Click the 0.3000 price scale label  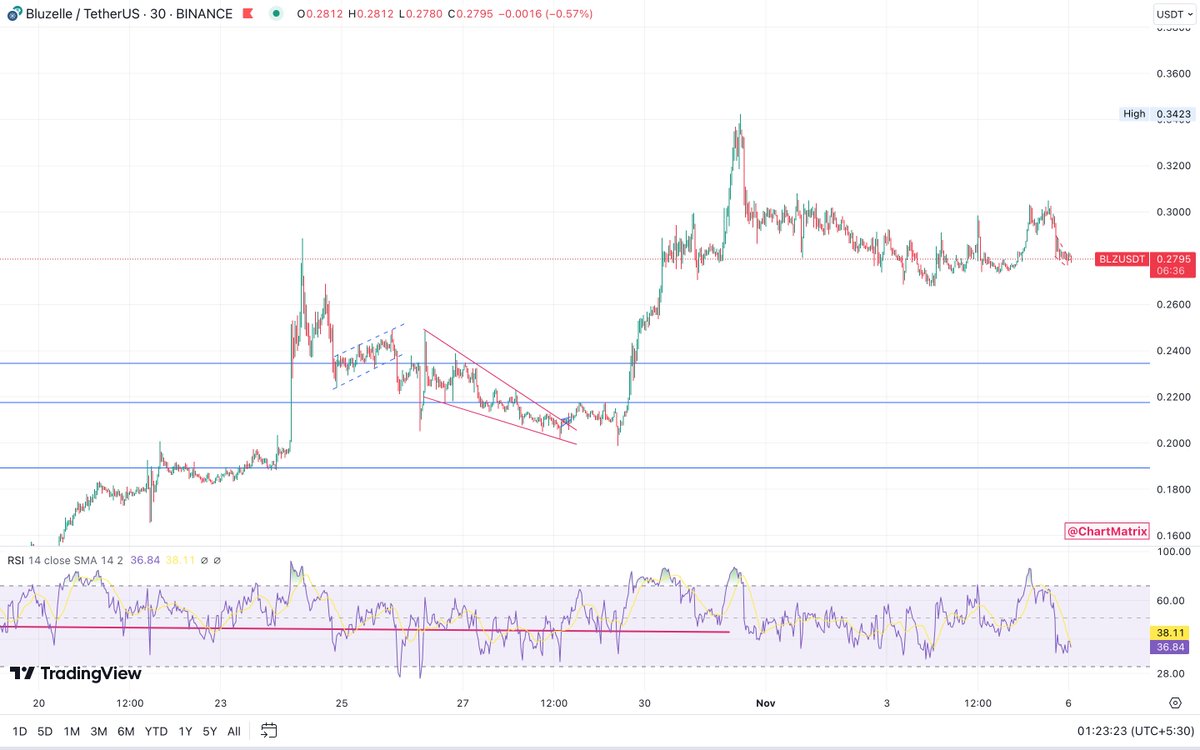click(1172, 212)
